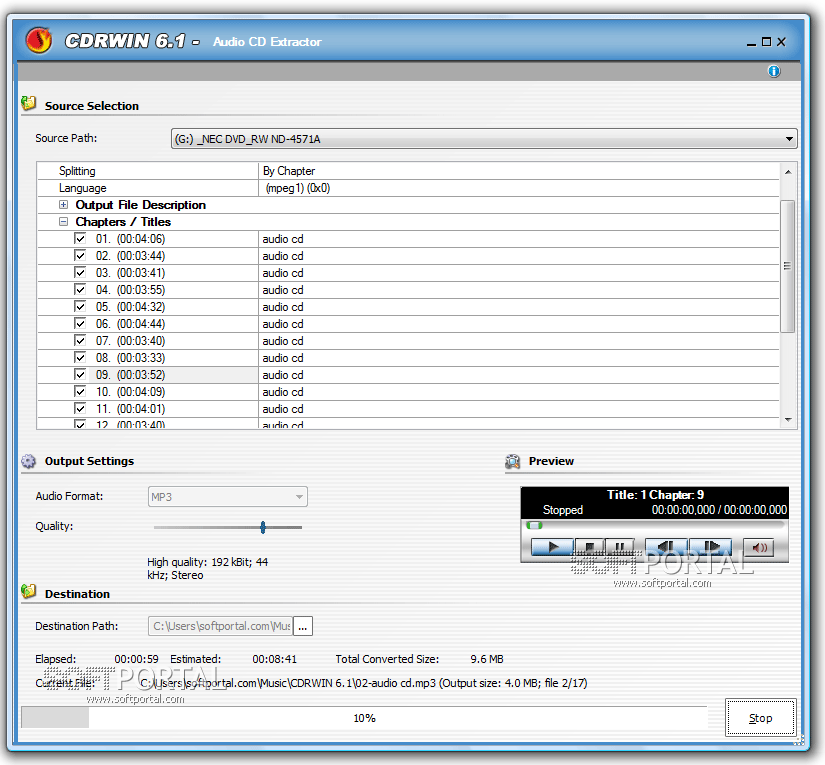825x765 pixels.
Task: Uncheck track 01 (00:04:06) checkbox
Action: tap(80, 239)
